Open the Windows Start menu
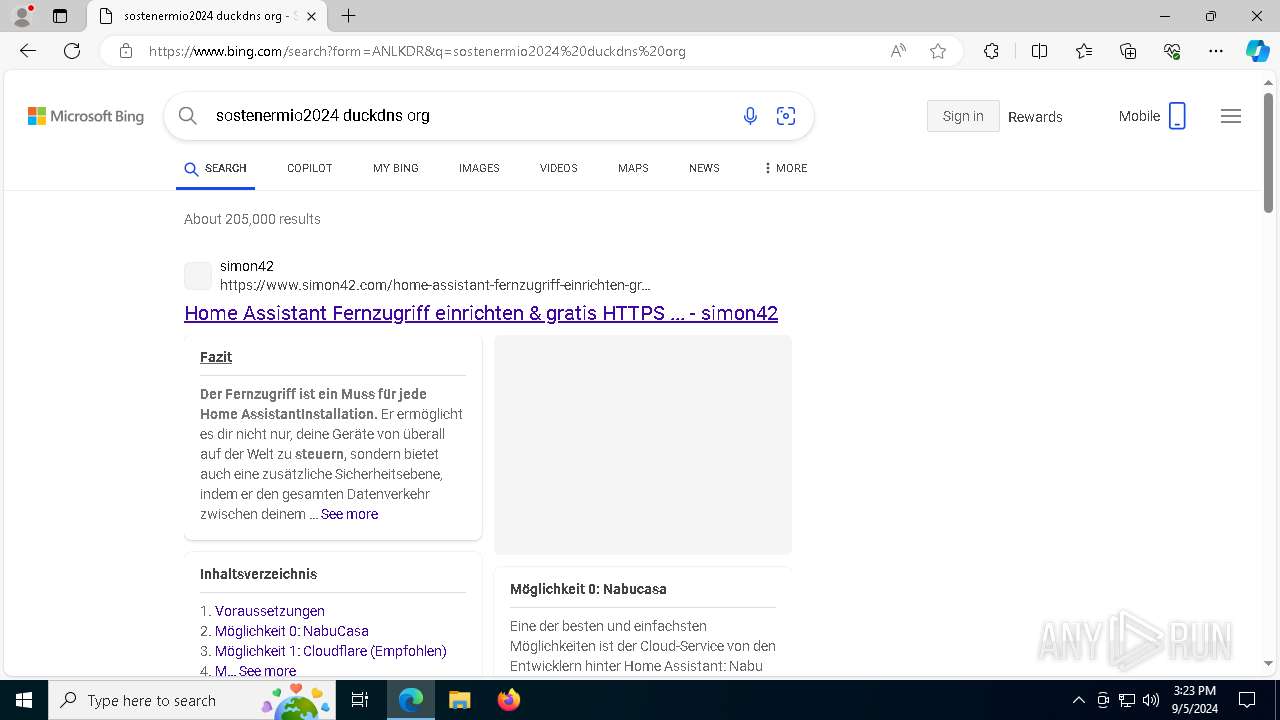 [x=24, y=700]
